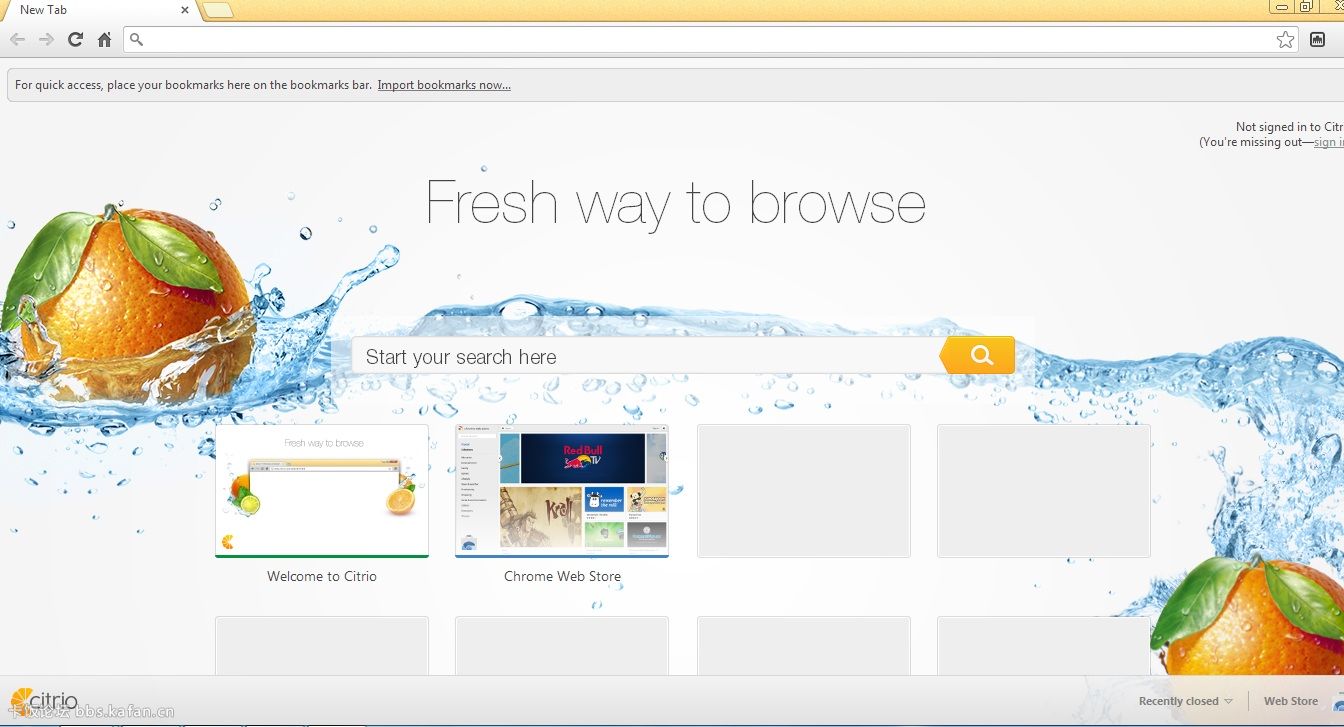Open the Chrome Web Store thumbnail
The width and height of the screenshot is (1344, 727).
pyautogui.click(x=562, y=490)
